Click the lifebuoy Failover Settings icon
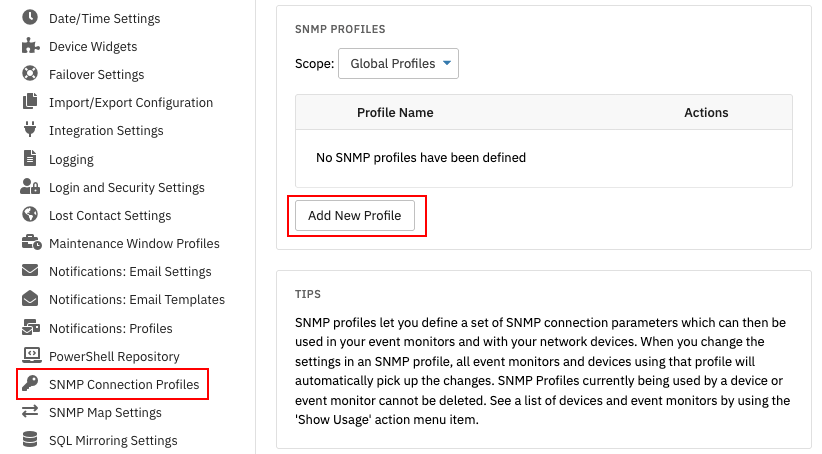 click(x=30, y=73)
